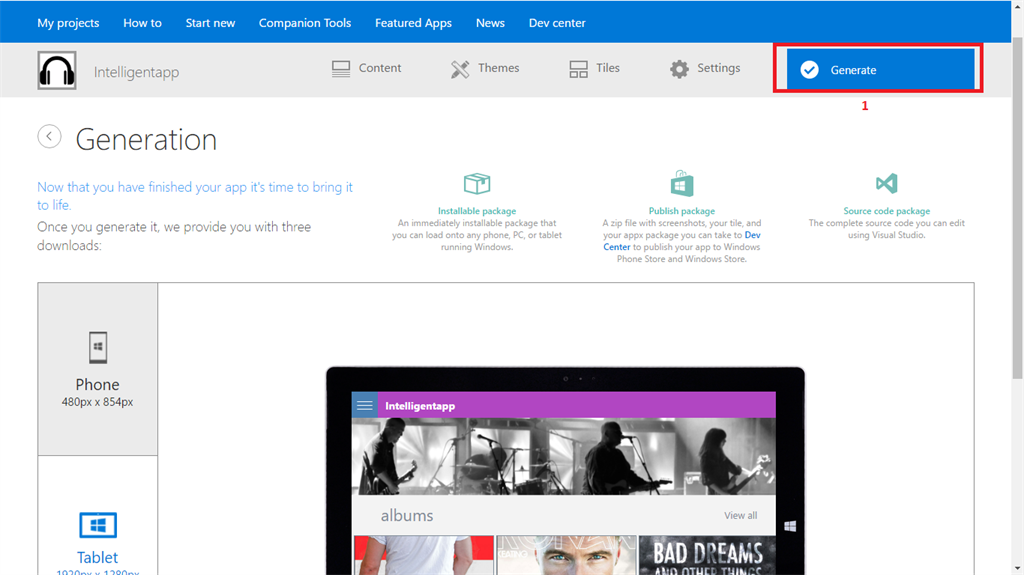Open the blue-eyed face album cover
This screenshot has height=575, width=1024.
pyautogui.click(x=566, y=555)
